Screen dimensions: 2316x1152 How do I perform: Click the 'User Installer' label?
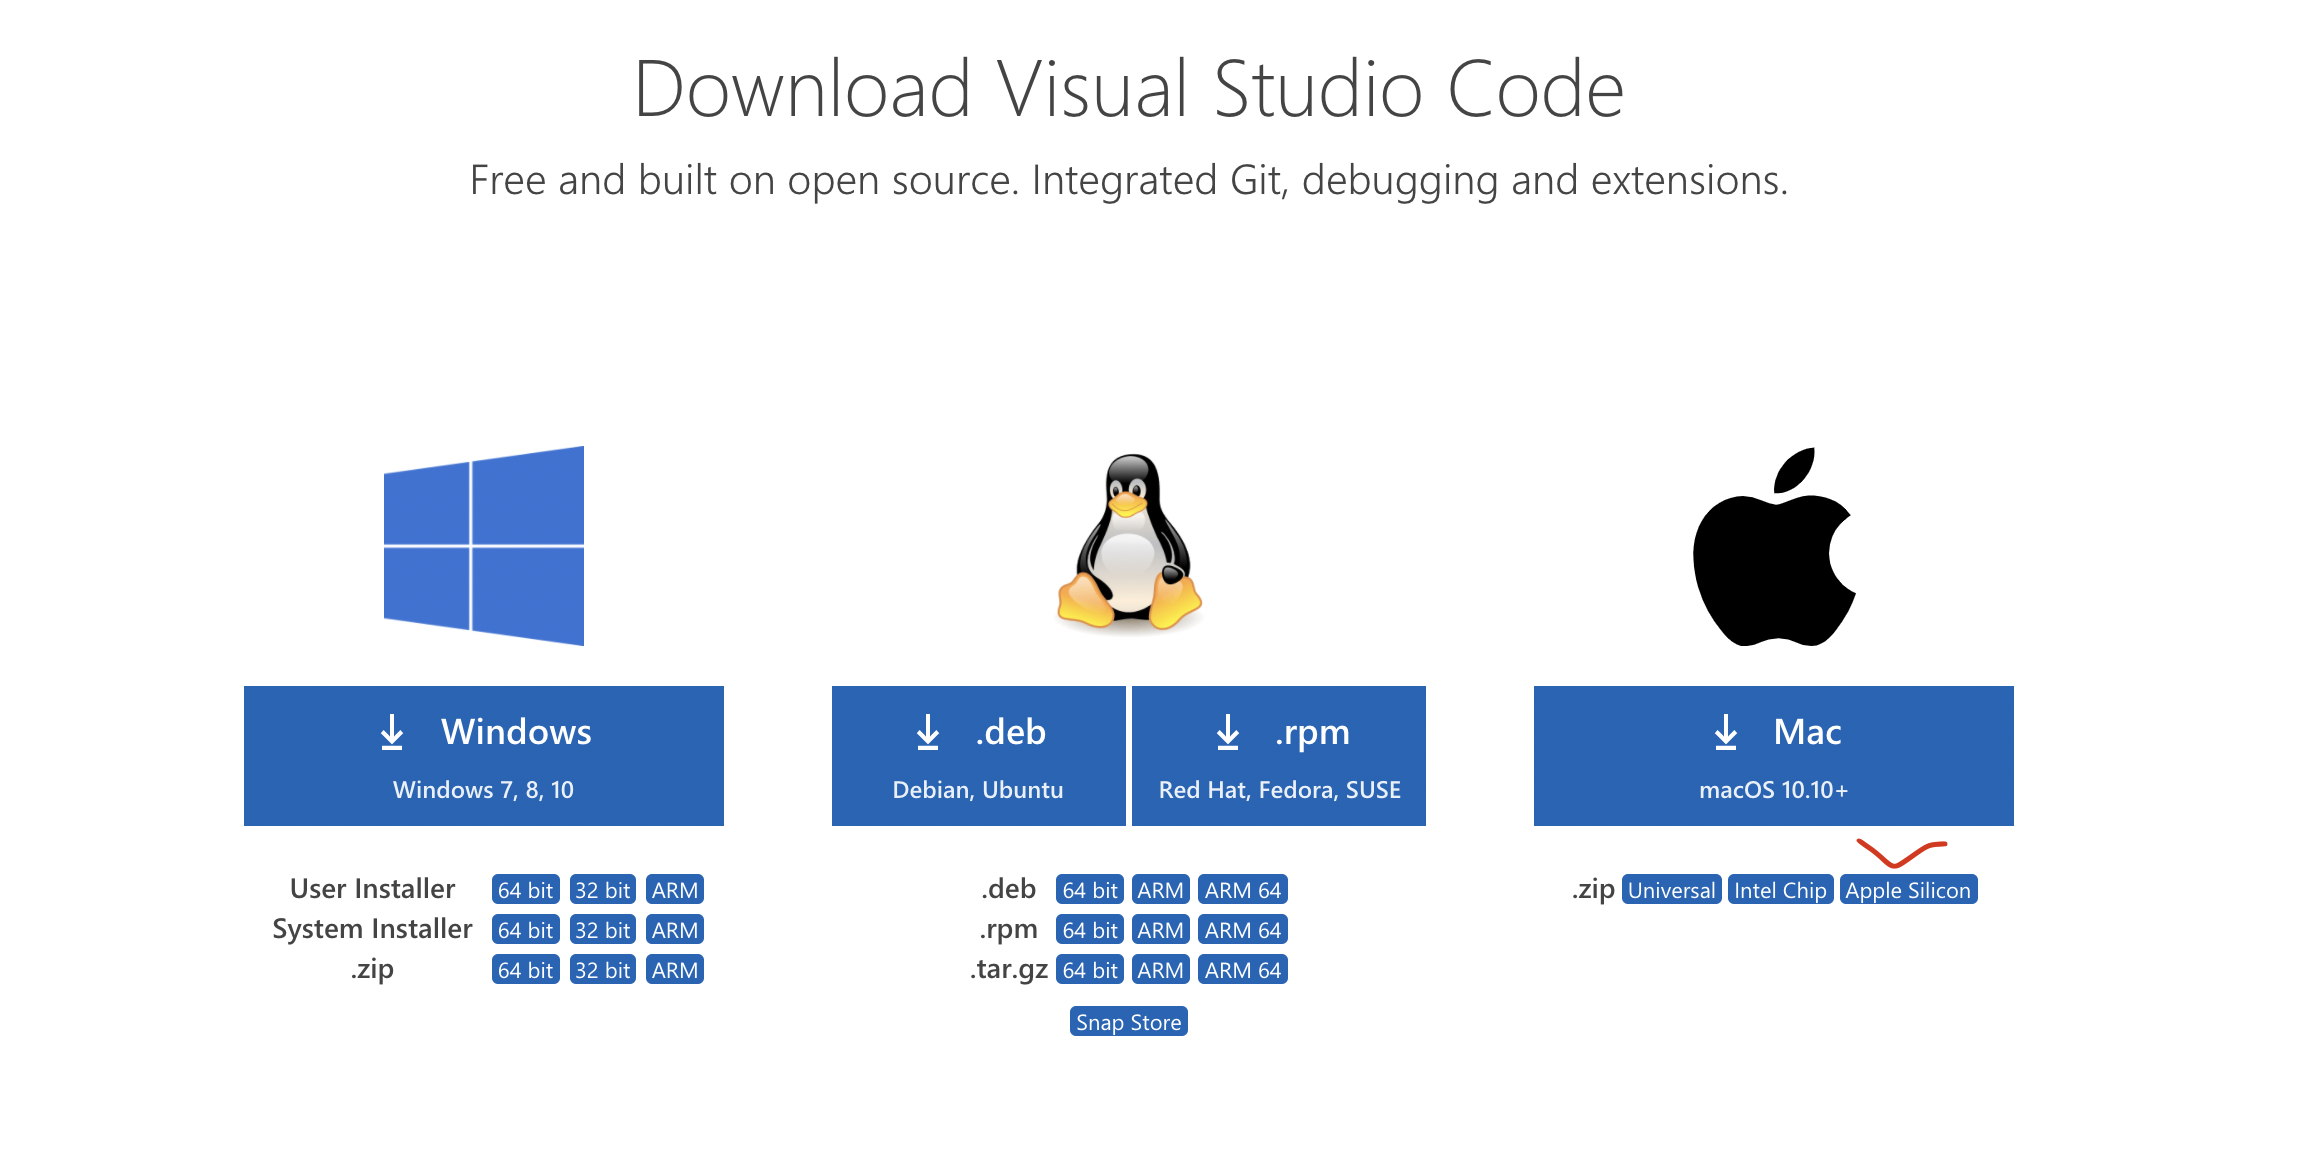pyautogui.click(x=372, y=889)
